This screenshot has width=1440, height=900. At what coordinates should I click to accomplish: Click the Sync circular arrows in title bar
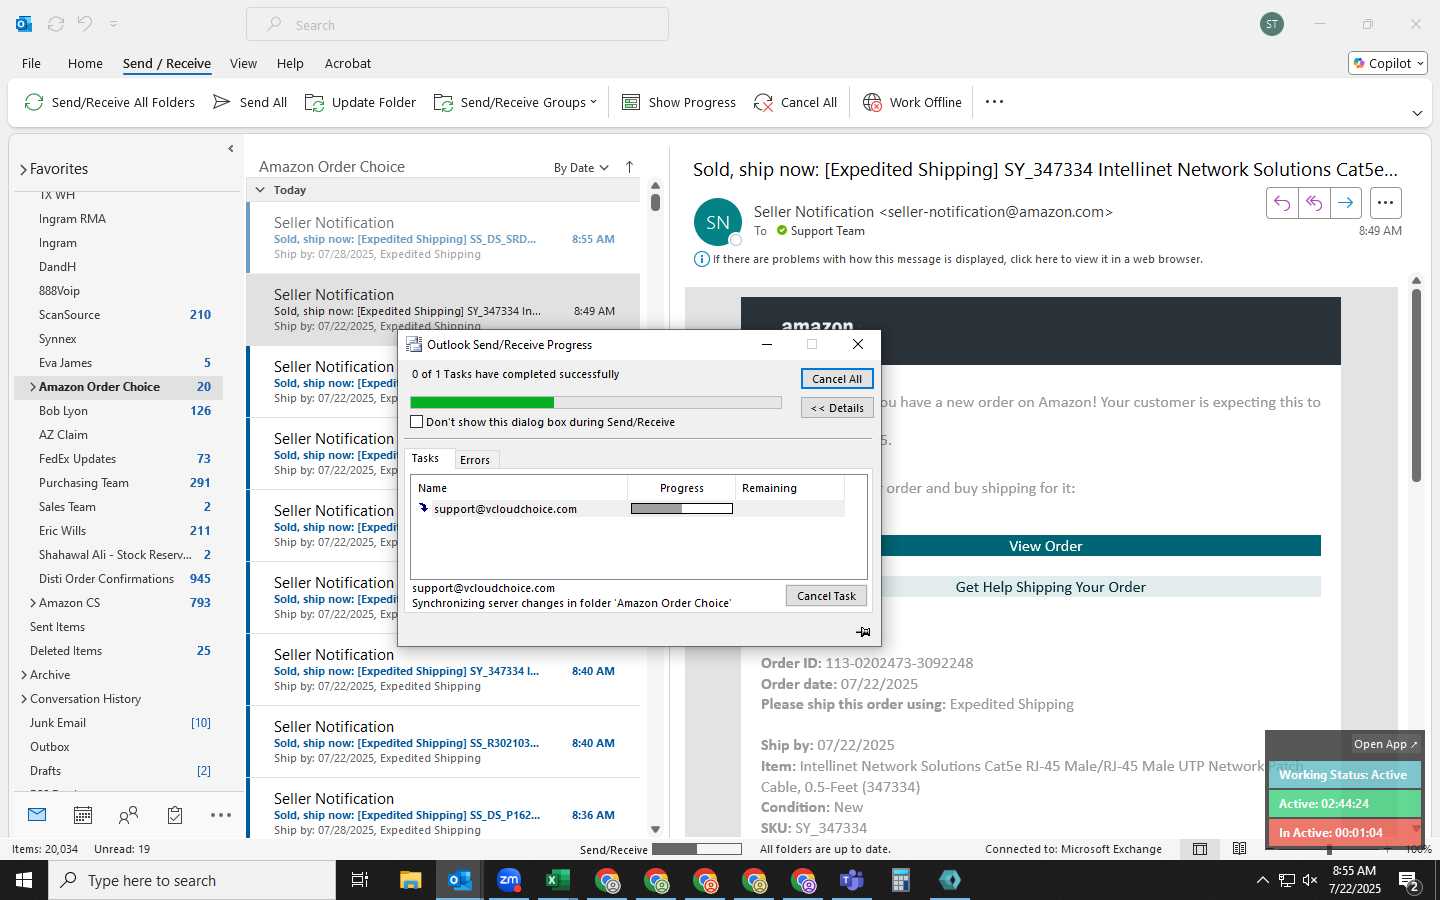[56, 24]
